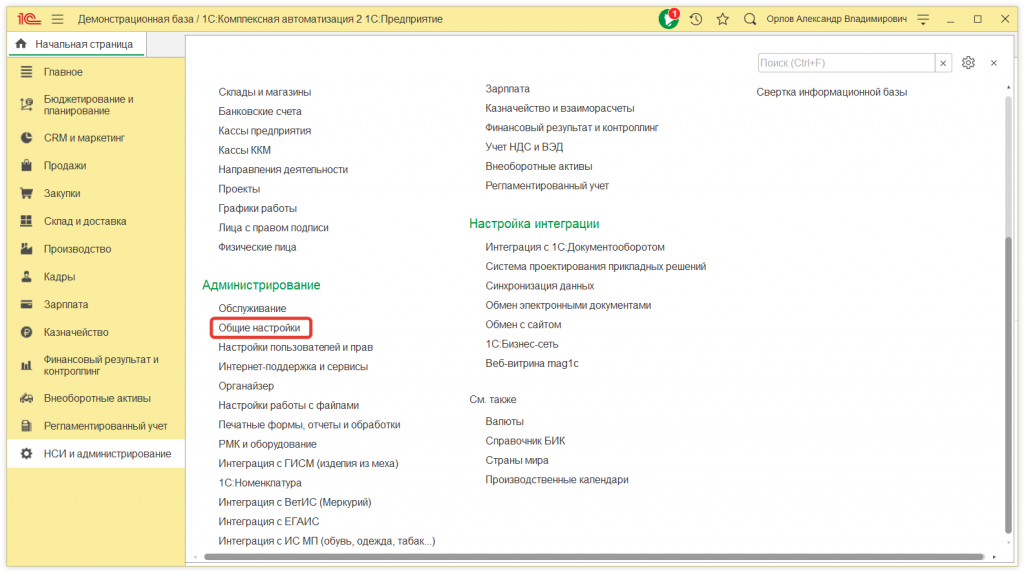
Task: Open favorites star icon
Action: [722, 19]
